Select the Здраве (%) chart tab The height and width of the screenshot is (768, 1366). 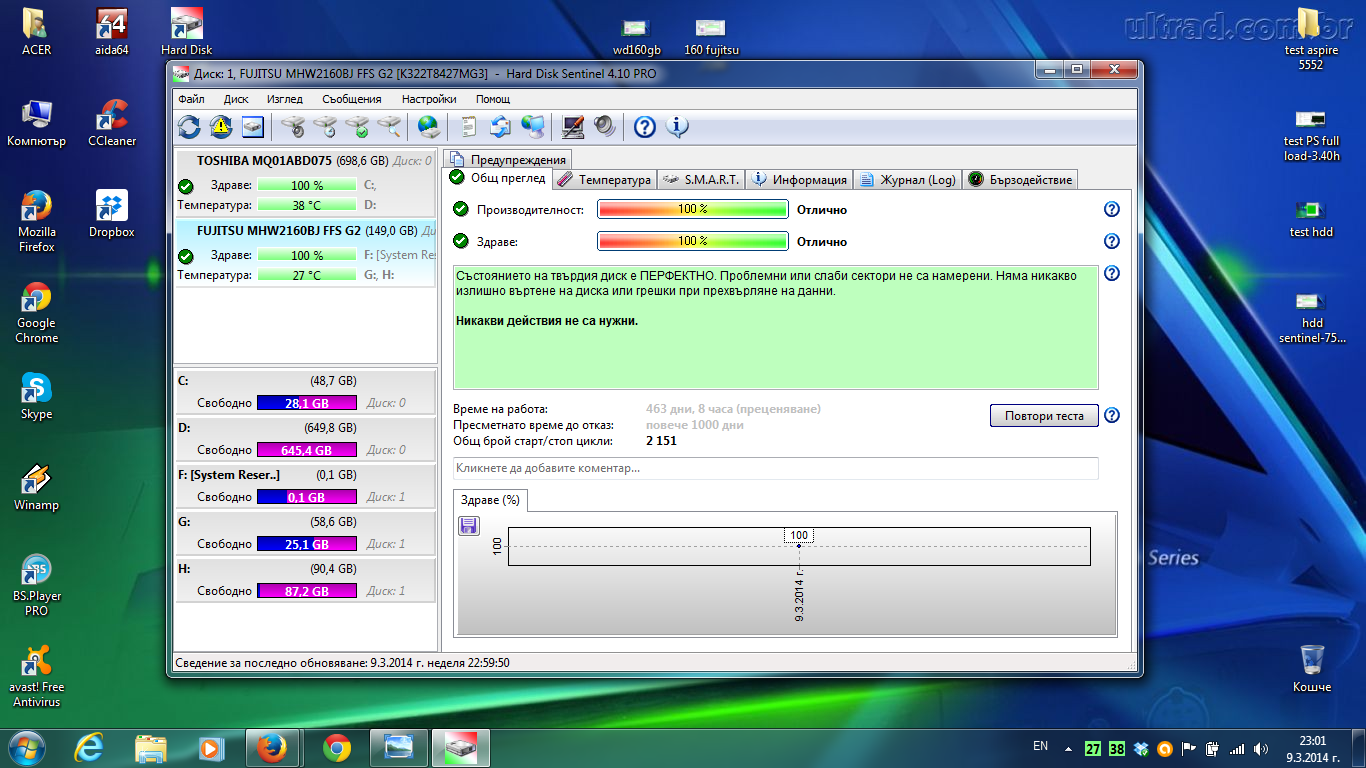(x=490, y=499)
